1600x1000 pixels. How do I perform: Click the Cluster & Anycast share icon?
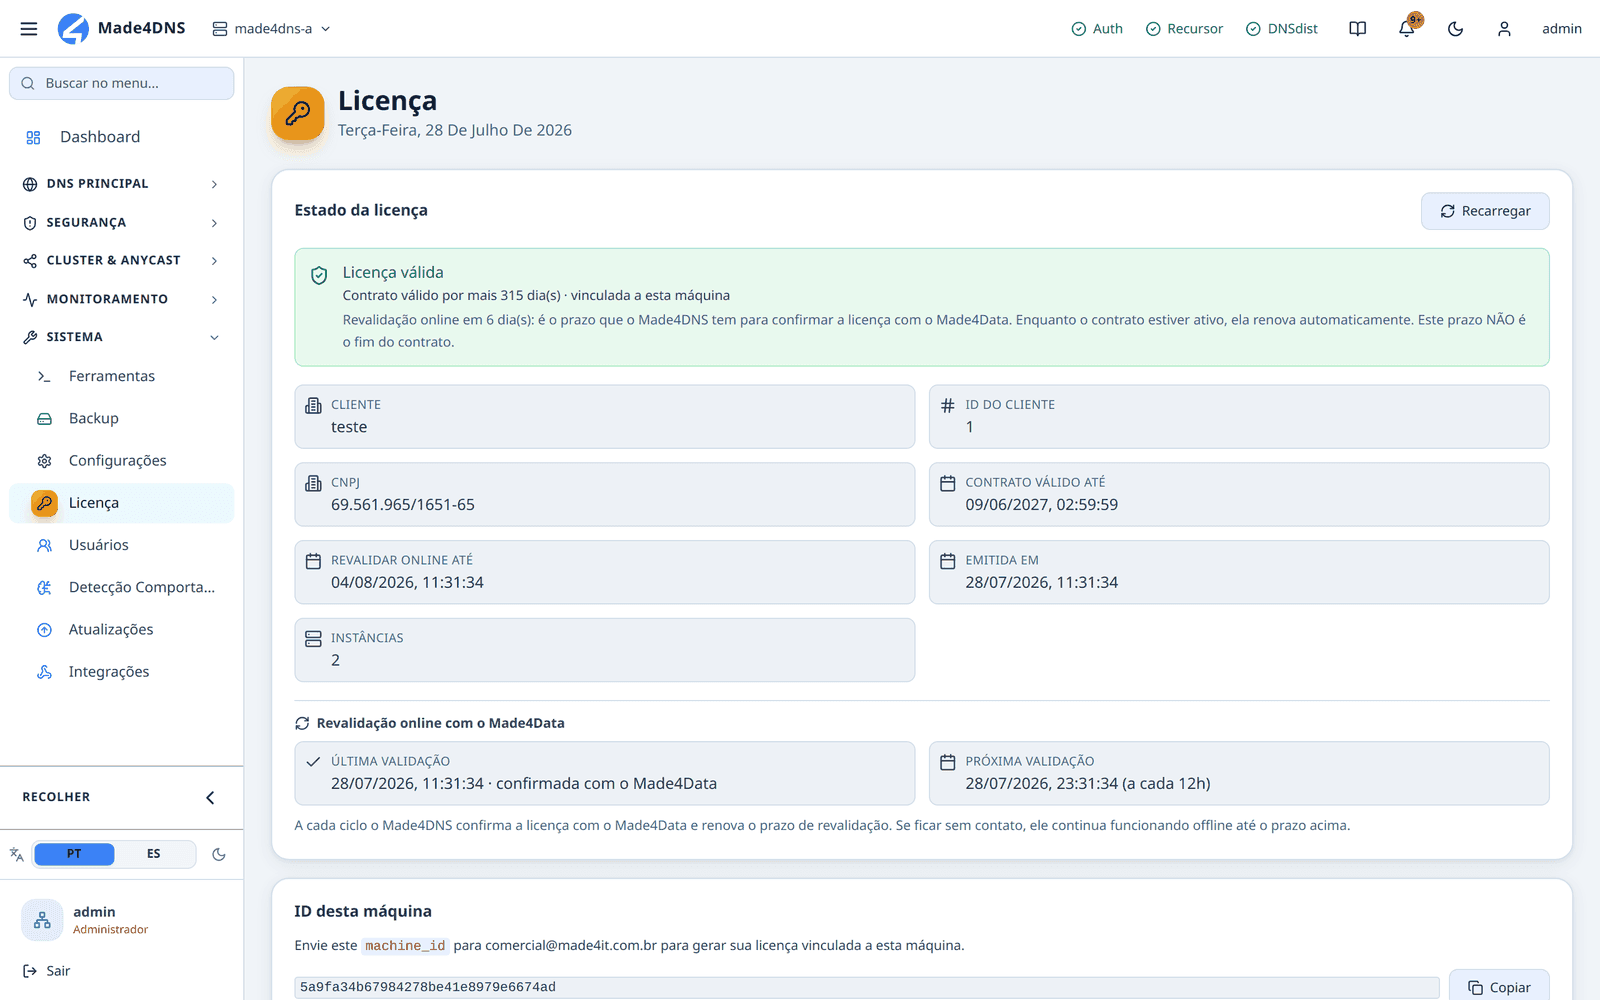30,260
